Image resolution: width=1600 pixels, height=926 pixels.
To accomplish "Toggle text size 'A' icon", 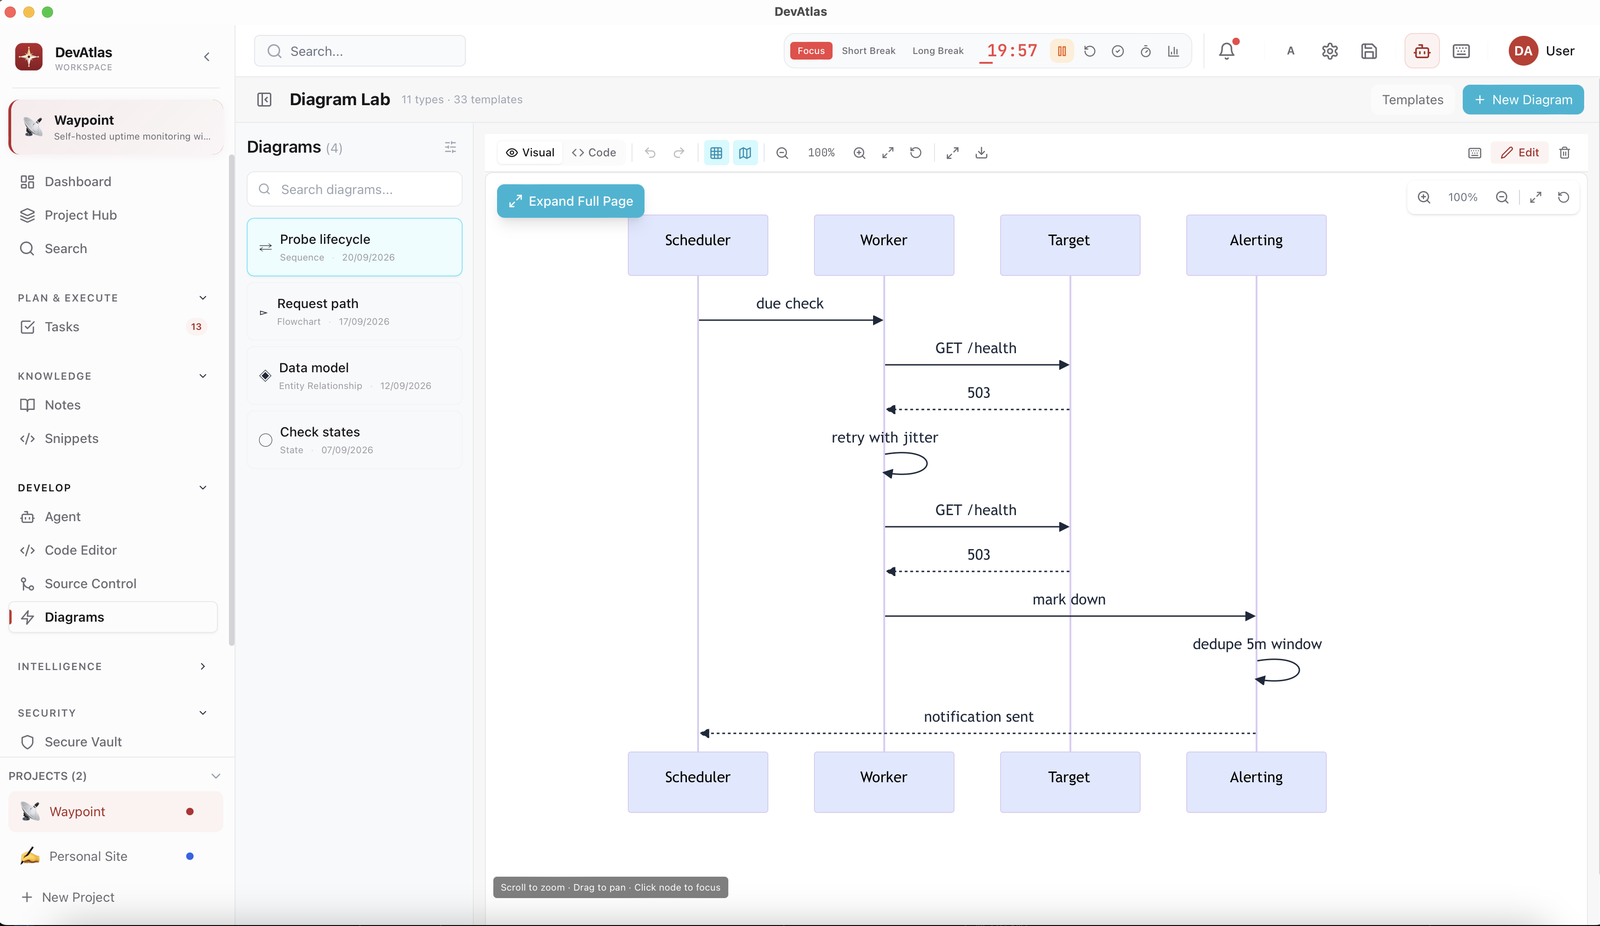I will 1291,51.
